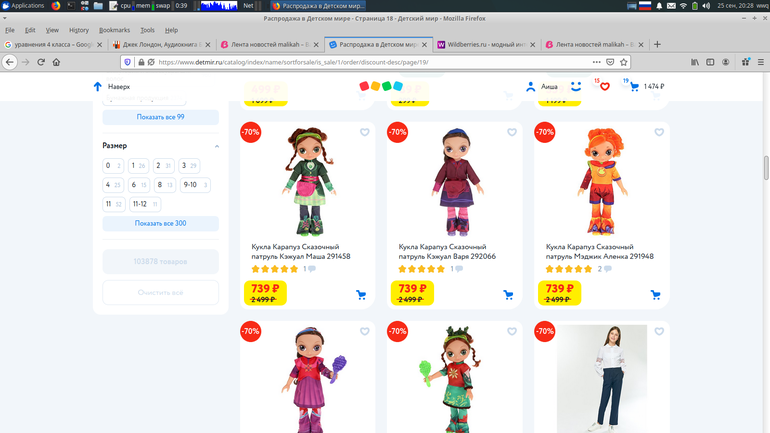Expand list with Показать все 99

(x=160, y=117)
